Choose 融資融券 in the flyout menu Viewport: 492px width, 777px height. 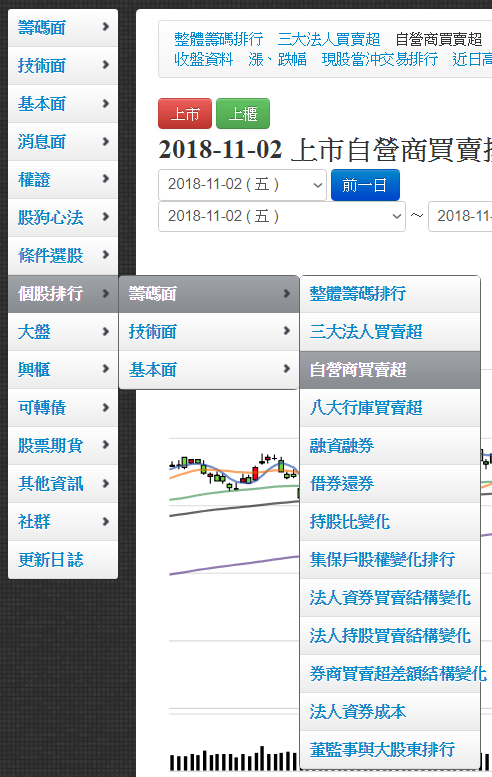pos(390,445)
